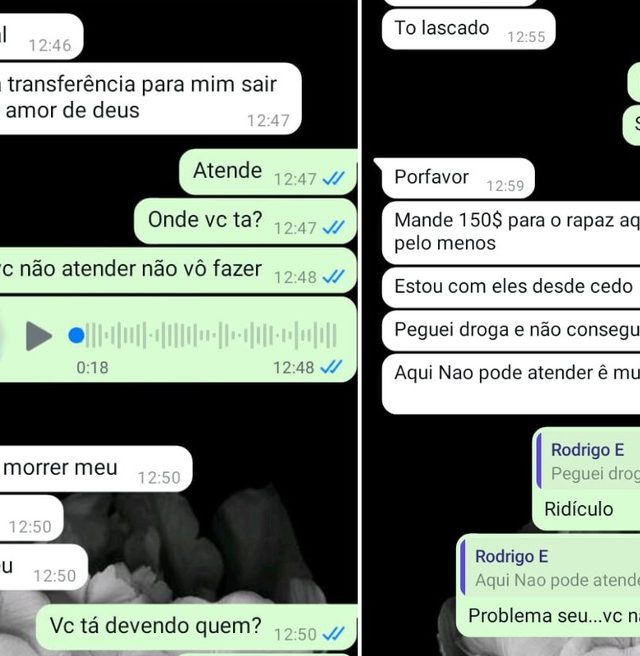This screenshot has width=640, height=656.
Task: Click the 'Peguei droga e não consegu' message
Action: [x=511, y=331]
